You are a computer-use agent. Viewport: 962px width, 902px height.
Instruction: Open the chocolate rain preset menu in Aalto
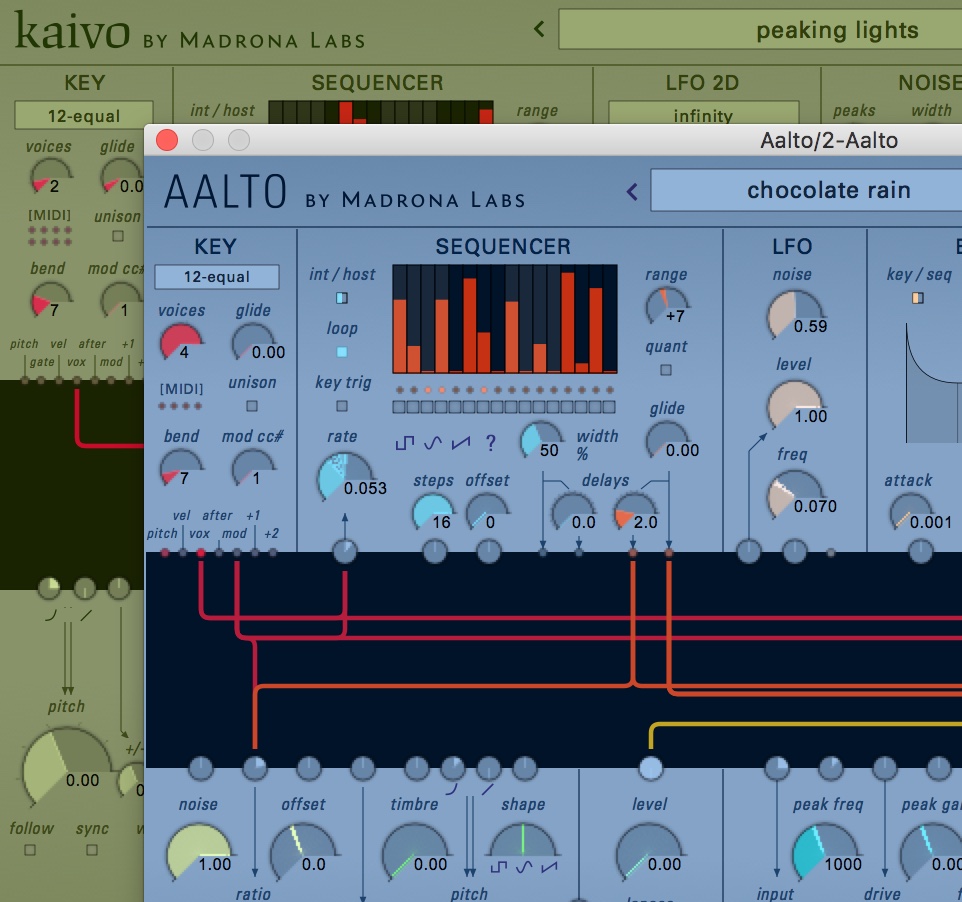tap(806, 190)
